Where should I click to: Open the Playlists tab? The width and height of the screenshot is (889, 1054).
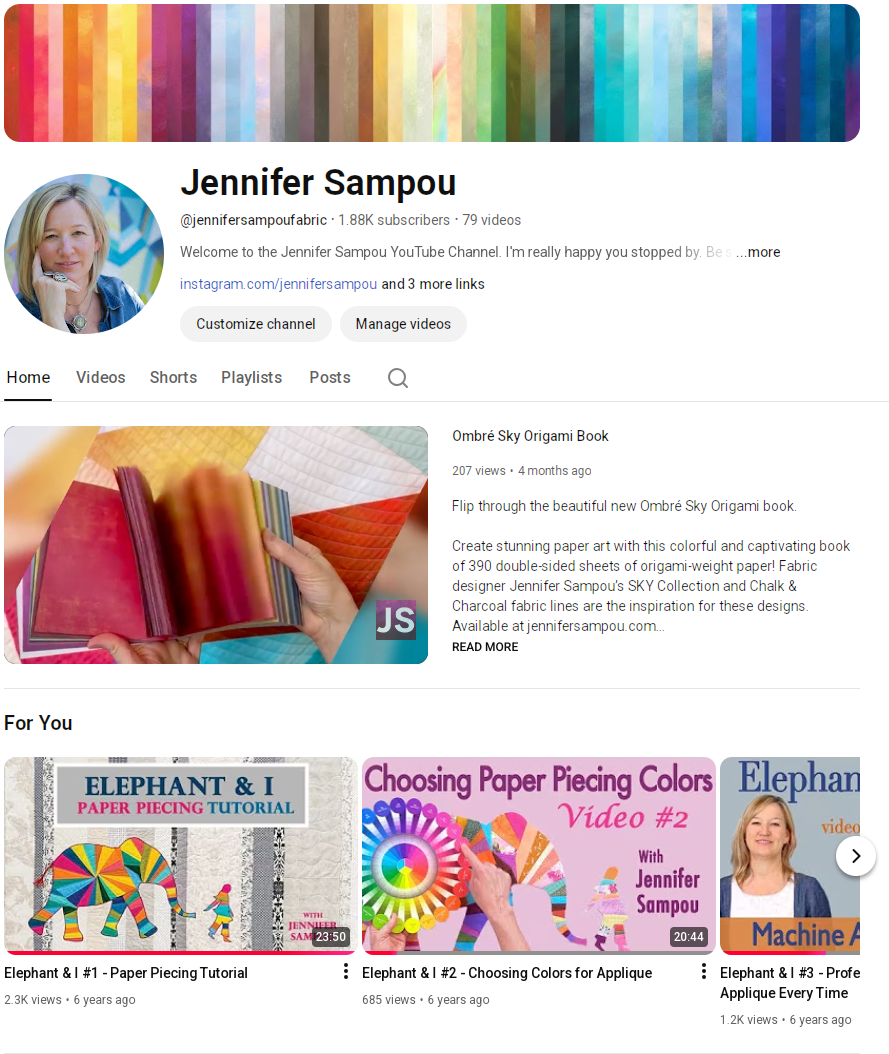coord(251,377)
